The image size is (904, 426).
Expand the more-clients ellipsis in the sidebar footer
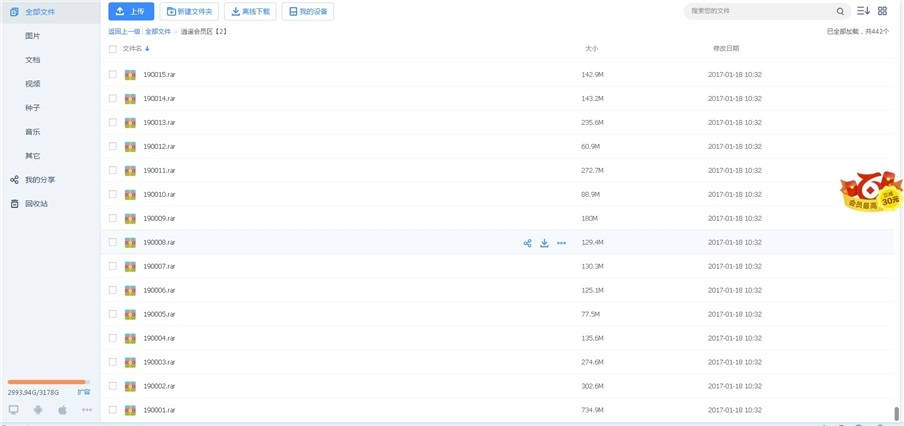(86, 410)
